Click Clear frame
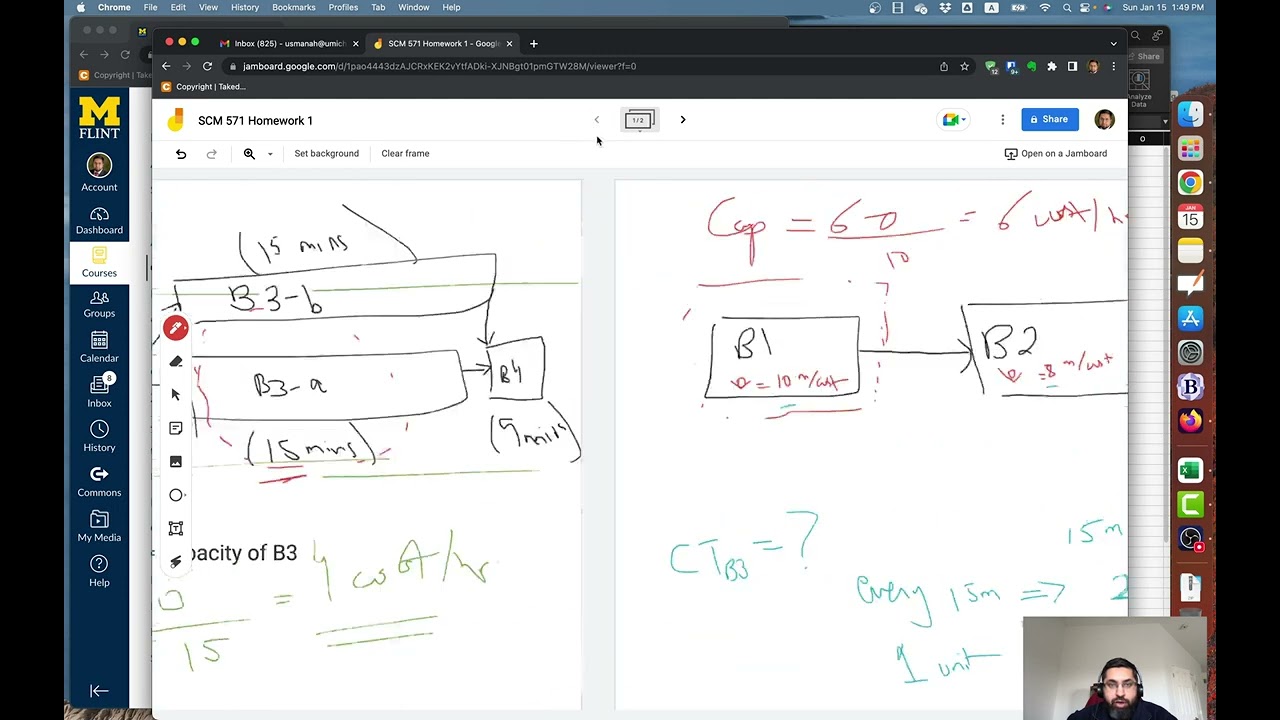The width and height of the screenshot is (1280, 720). click(x=405, y=154)
